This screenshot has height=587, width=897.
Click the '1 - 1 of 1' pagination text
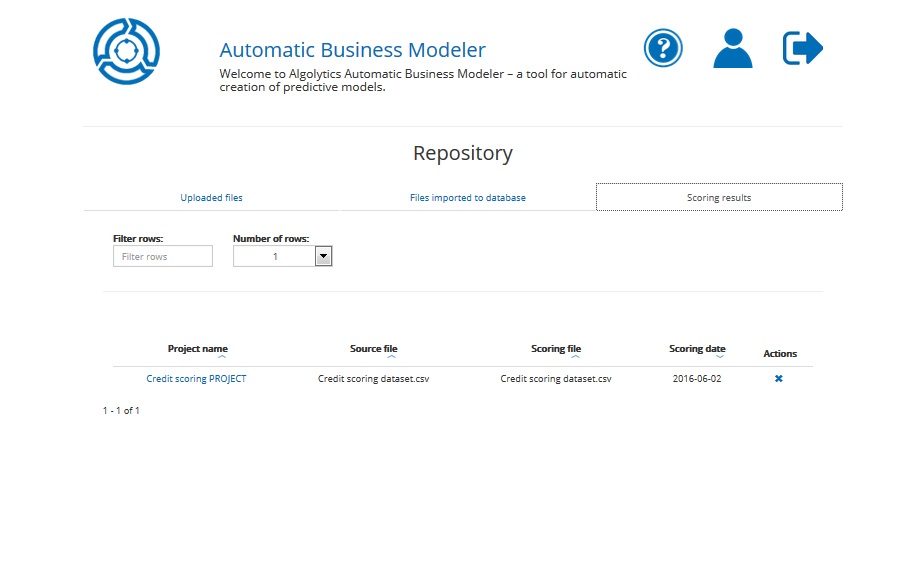pos(121,411)
